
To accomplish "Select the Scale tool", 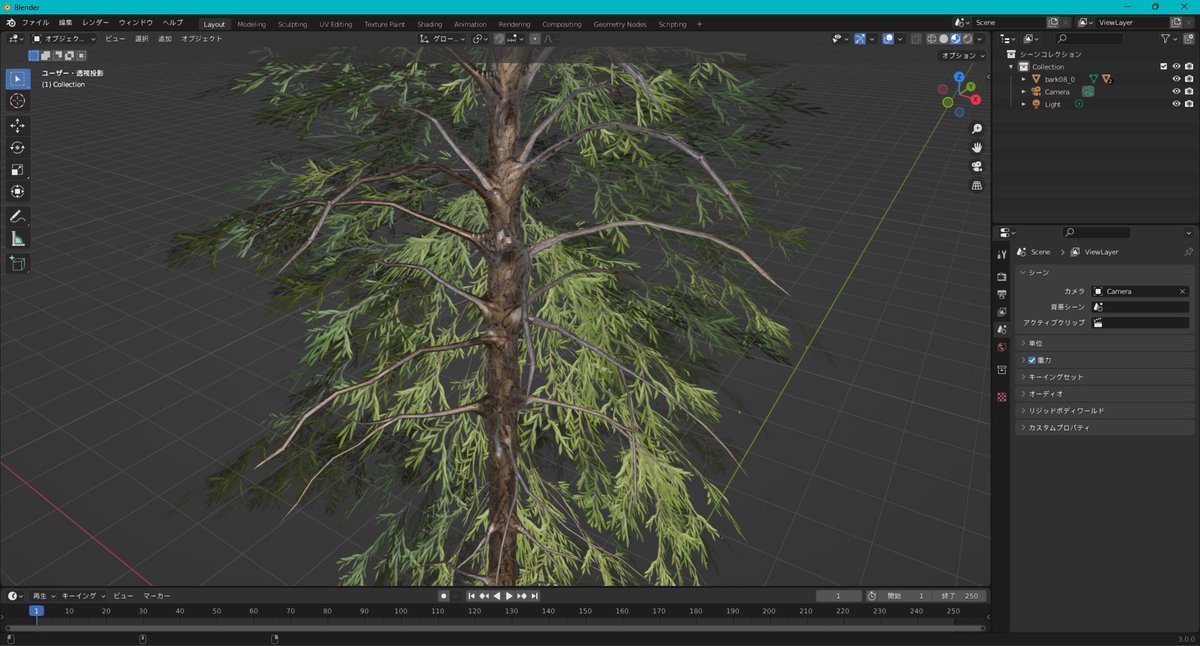I will [x=17, y=169].
